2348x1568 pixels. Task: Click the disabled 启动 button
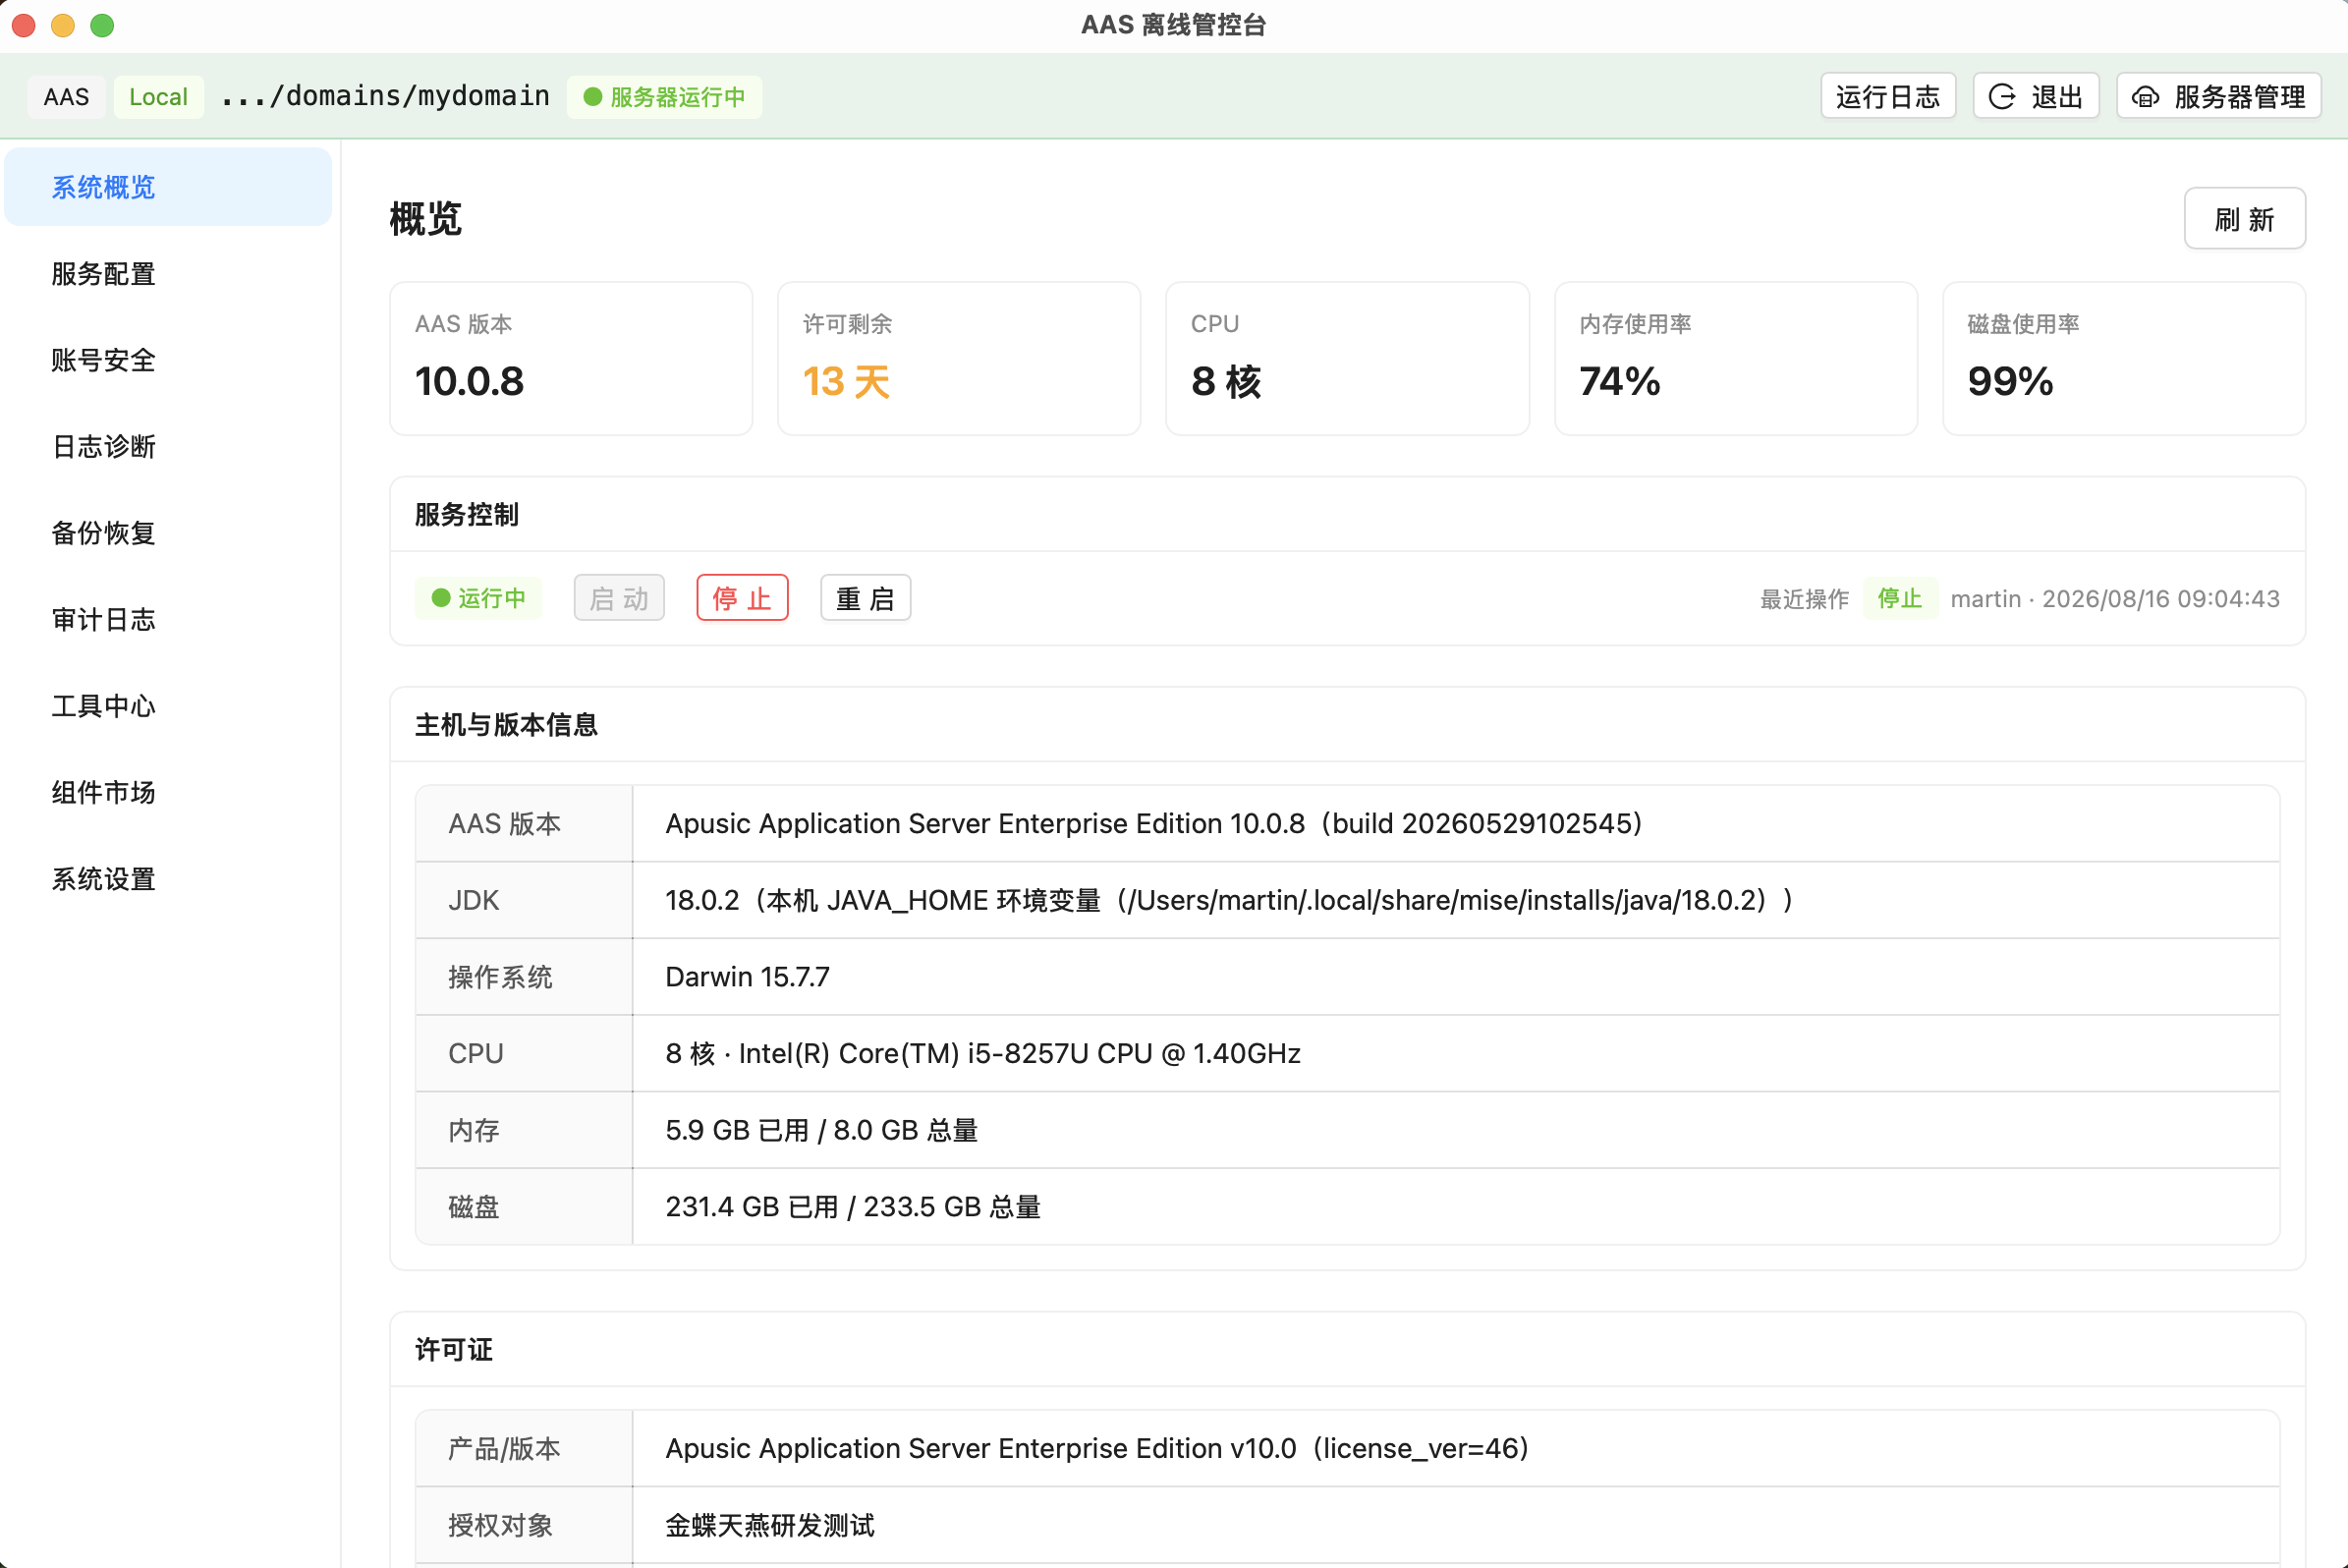coord(619,598)
